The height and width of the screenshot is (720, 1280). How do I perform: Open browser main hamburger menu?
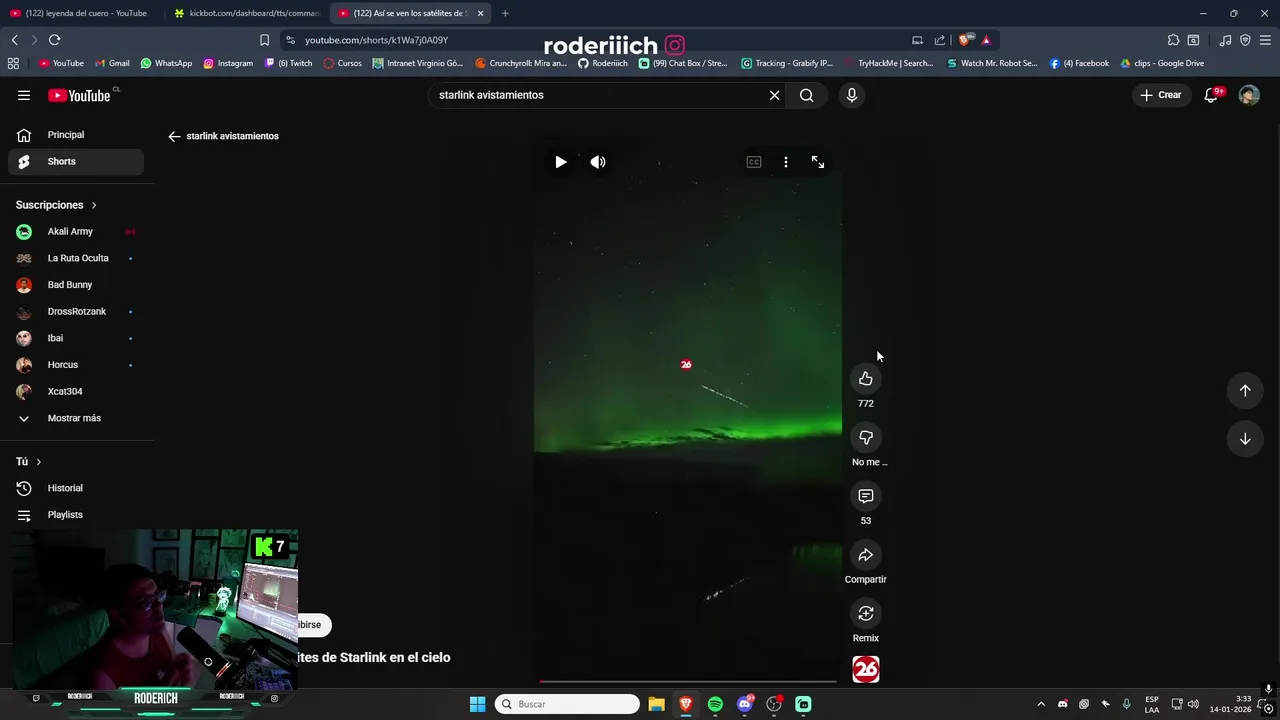(1265, 40)
